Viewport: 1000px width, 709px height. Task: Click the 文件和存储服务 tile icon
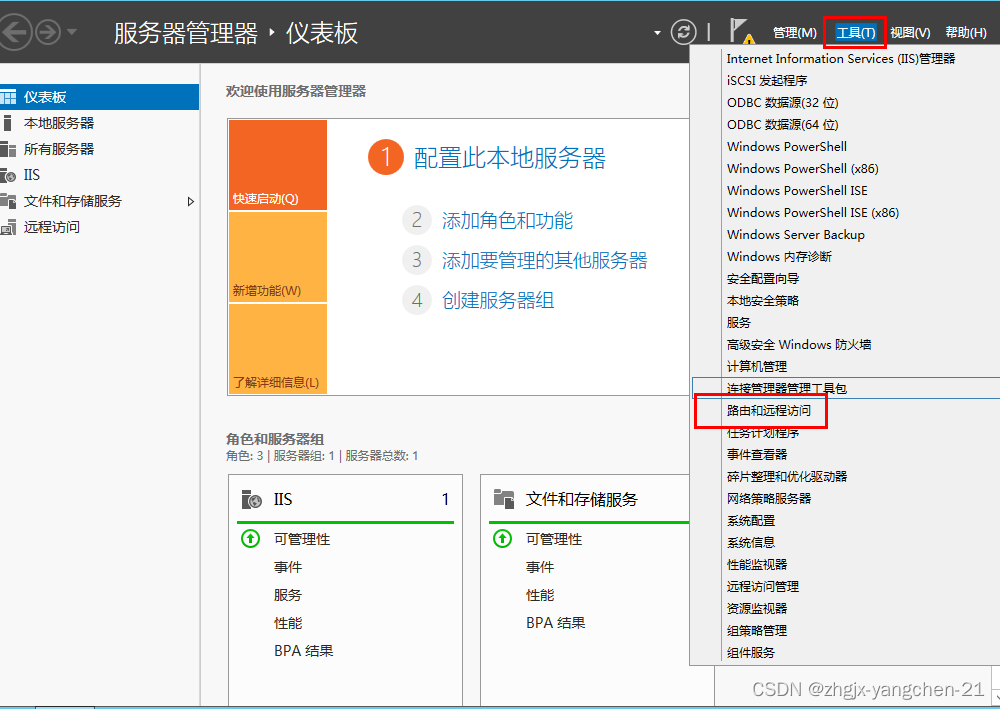click(504, 499)
